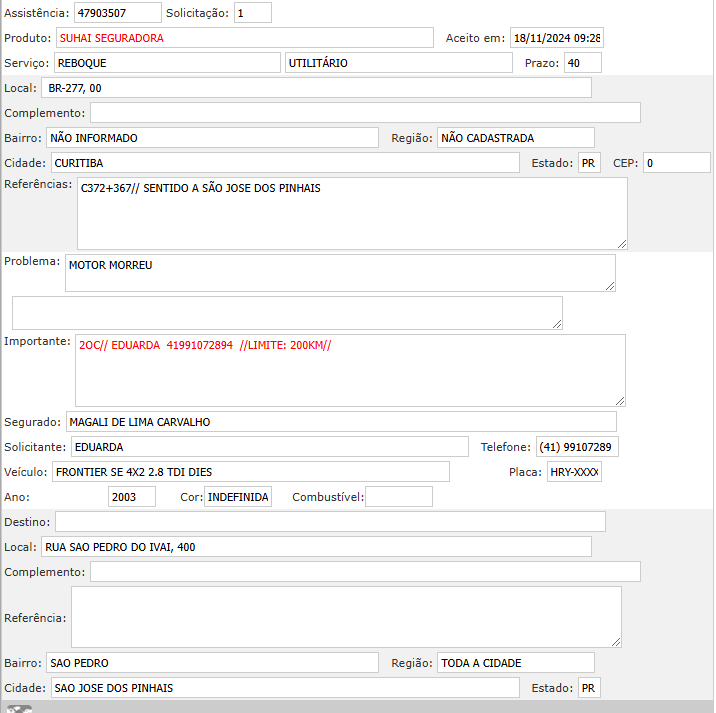Click the Referências text area resize handle
716x713 pixels.
tap(621, 243)
